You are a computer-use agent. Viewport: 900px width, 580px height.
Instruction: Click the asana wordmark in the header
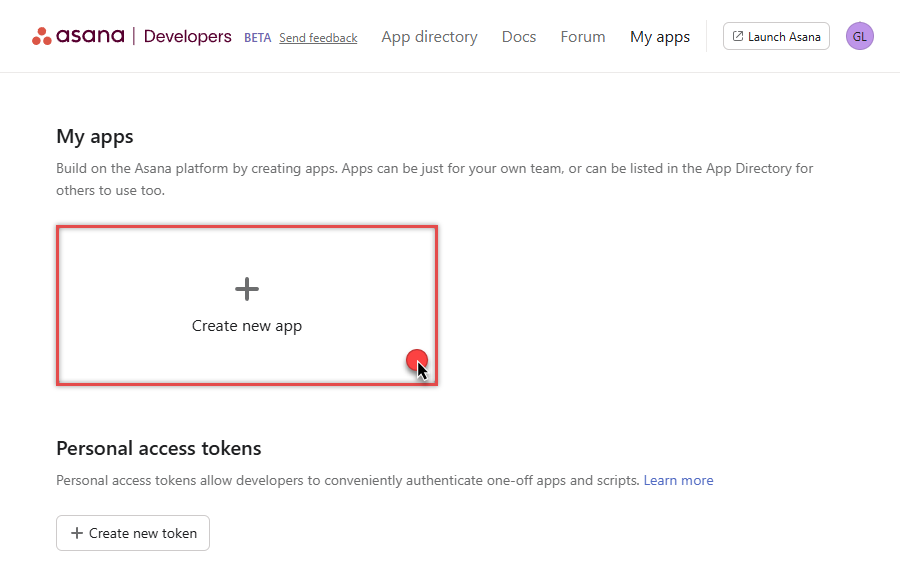pyautogui.click(x=90, y=36)
